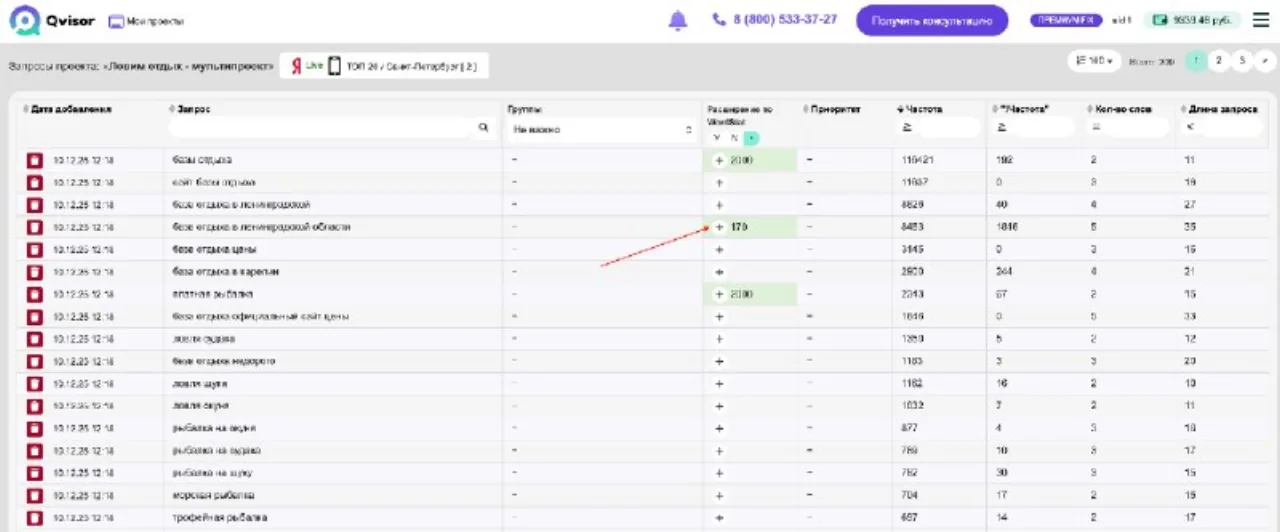This screenshot has width=1280, height=532.
Task: Delete the query 'базы отдыха' with trash icon
Action: [x=35, y=160]
